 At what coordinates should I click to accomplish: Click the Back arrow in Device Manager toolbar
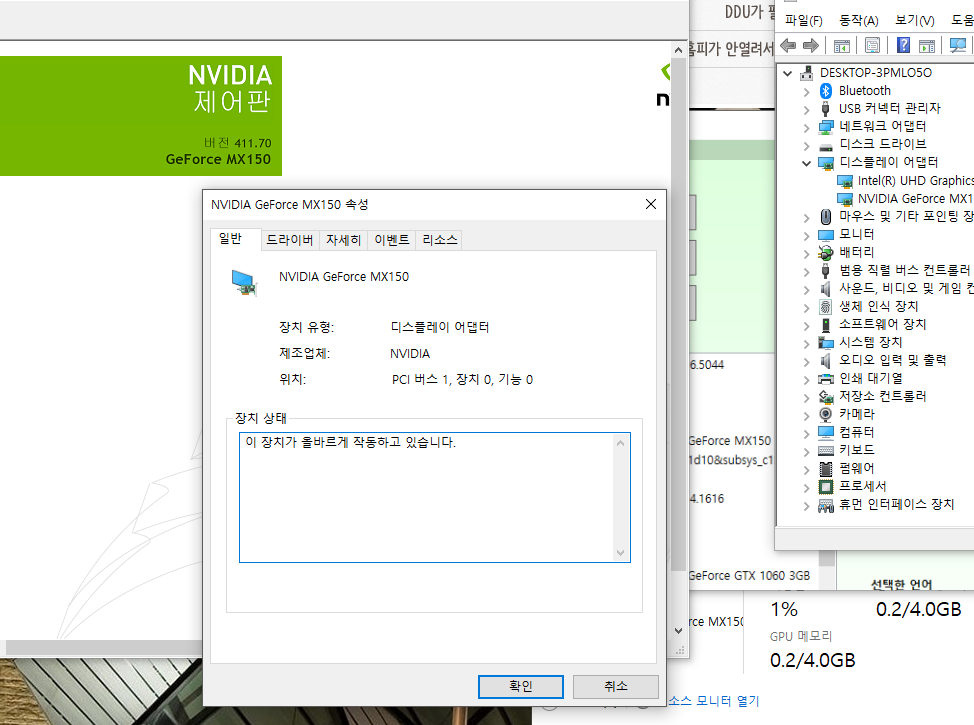click(x=788, y=45)
